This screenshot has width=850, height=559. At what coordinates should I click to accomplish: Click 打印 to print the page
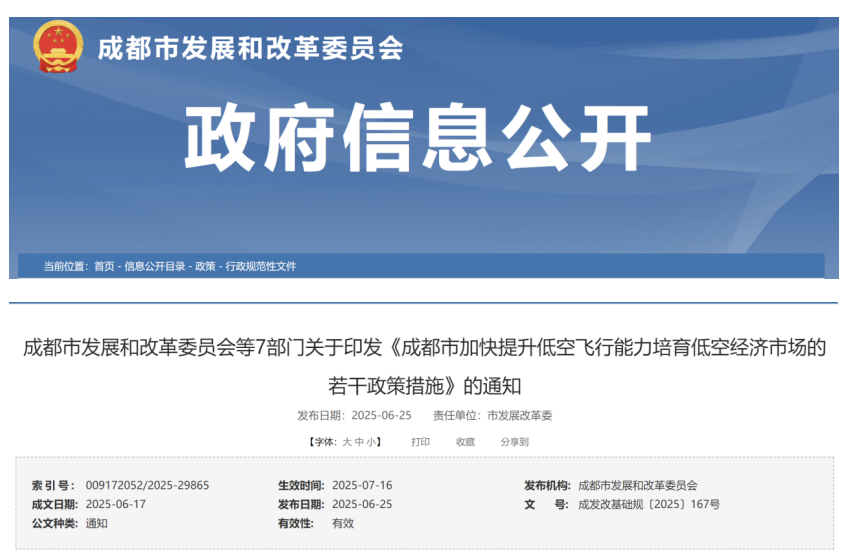click(420, 442)
